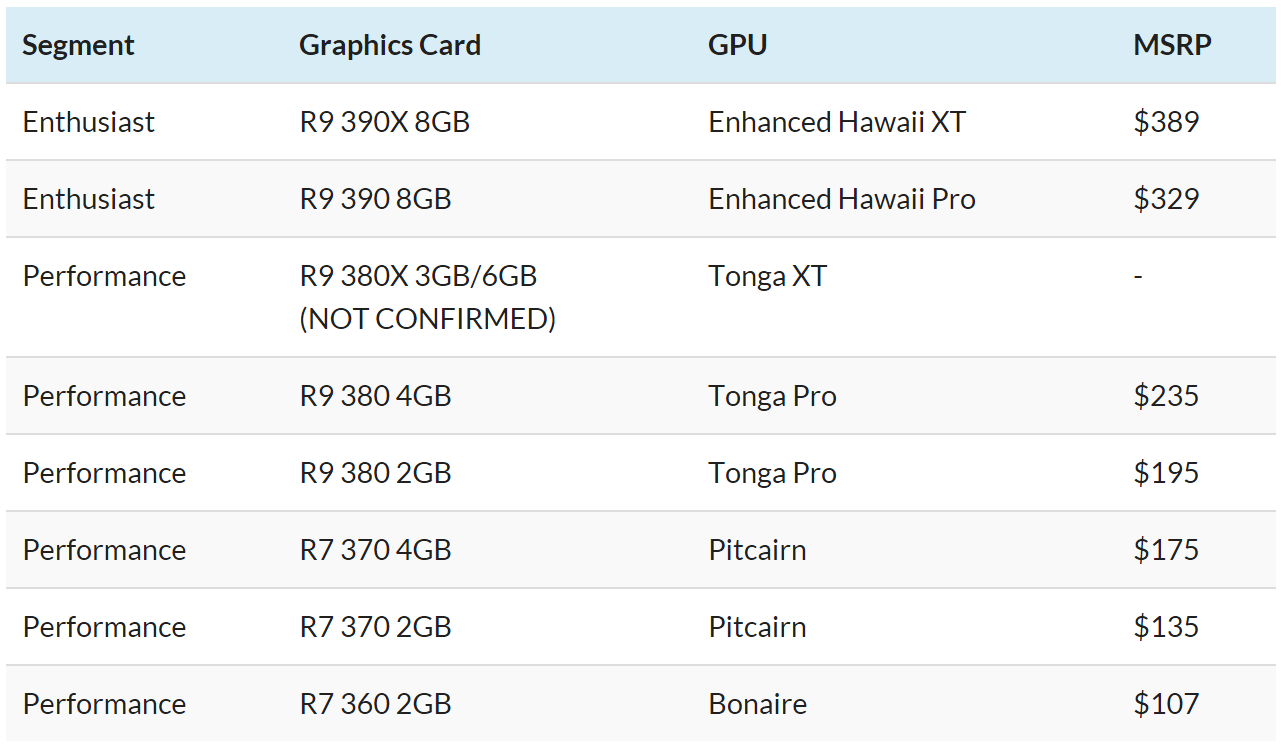Select the R9 390X 8GB cell
The image size is (1284, 747).
click(385, 122)
